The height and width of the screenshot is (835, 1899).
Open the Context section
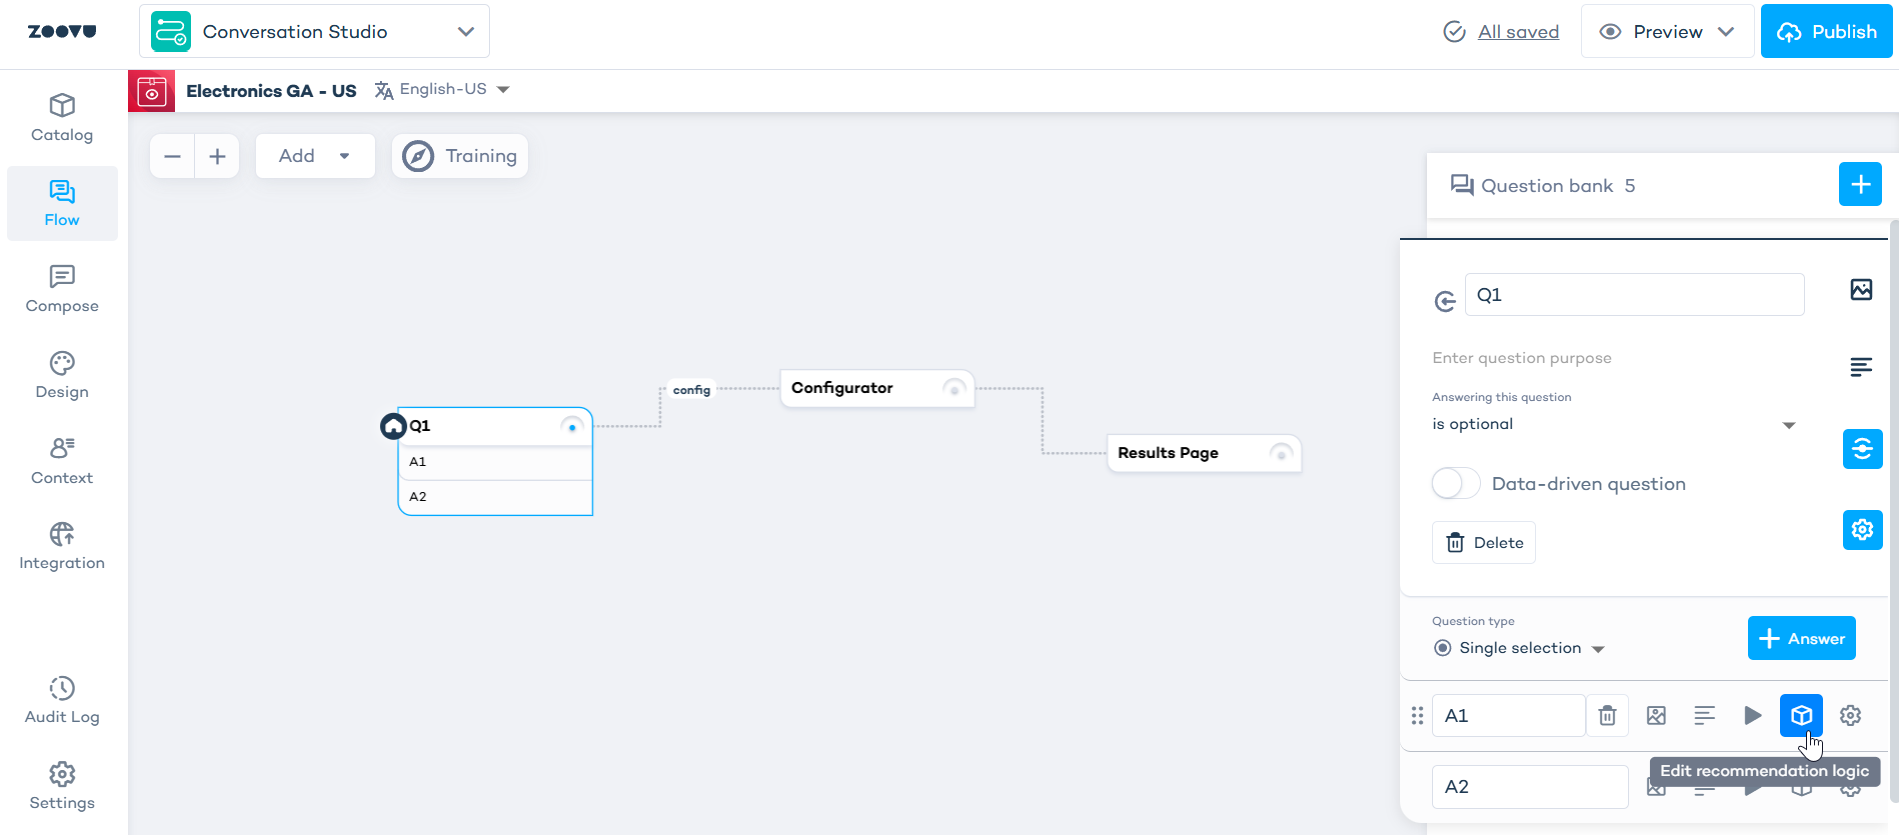point(62,462)
